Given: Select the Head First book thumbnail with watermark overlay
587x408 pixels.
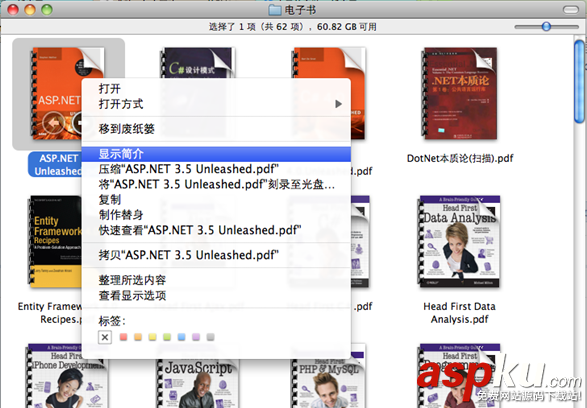Looking at the screenshot, I should tap(459, 375).
